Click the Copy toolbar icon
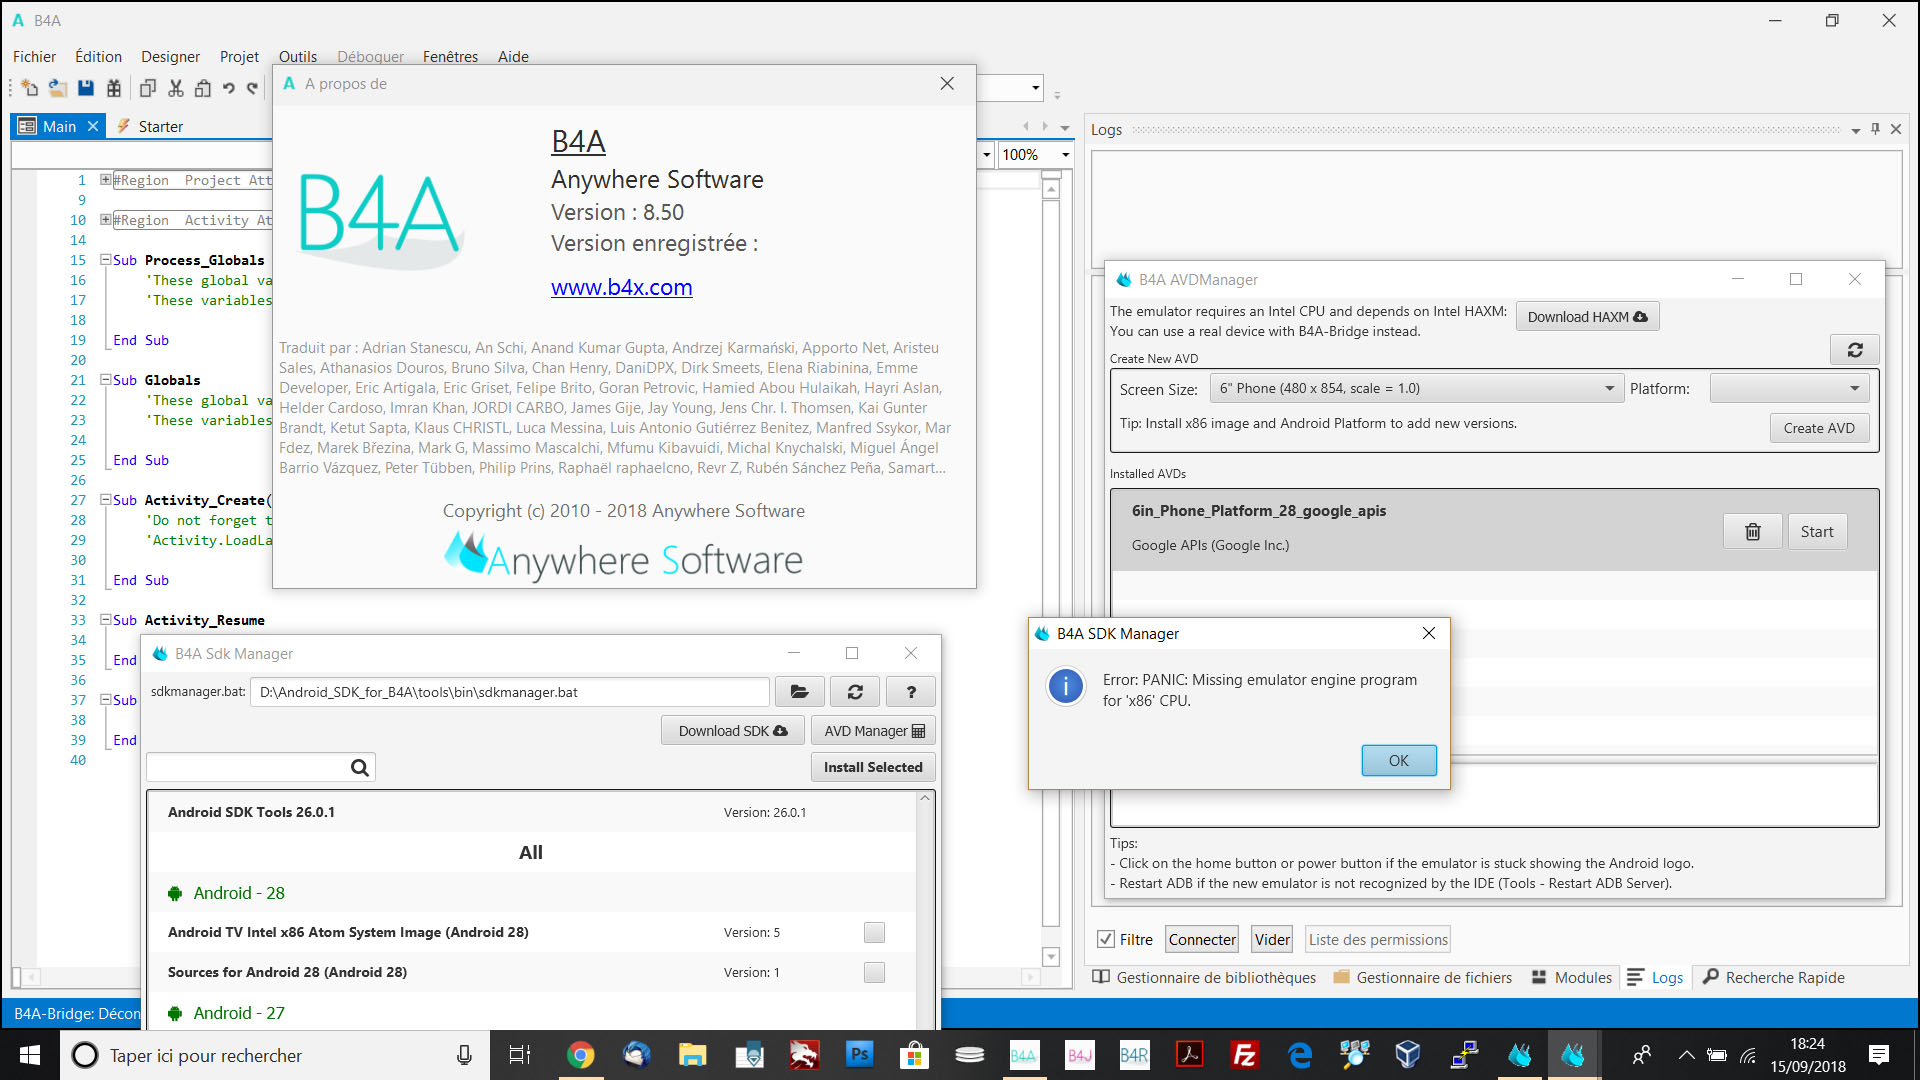This screenshot has height=1080, width=1920. (148, 88)
